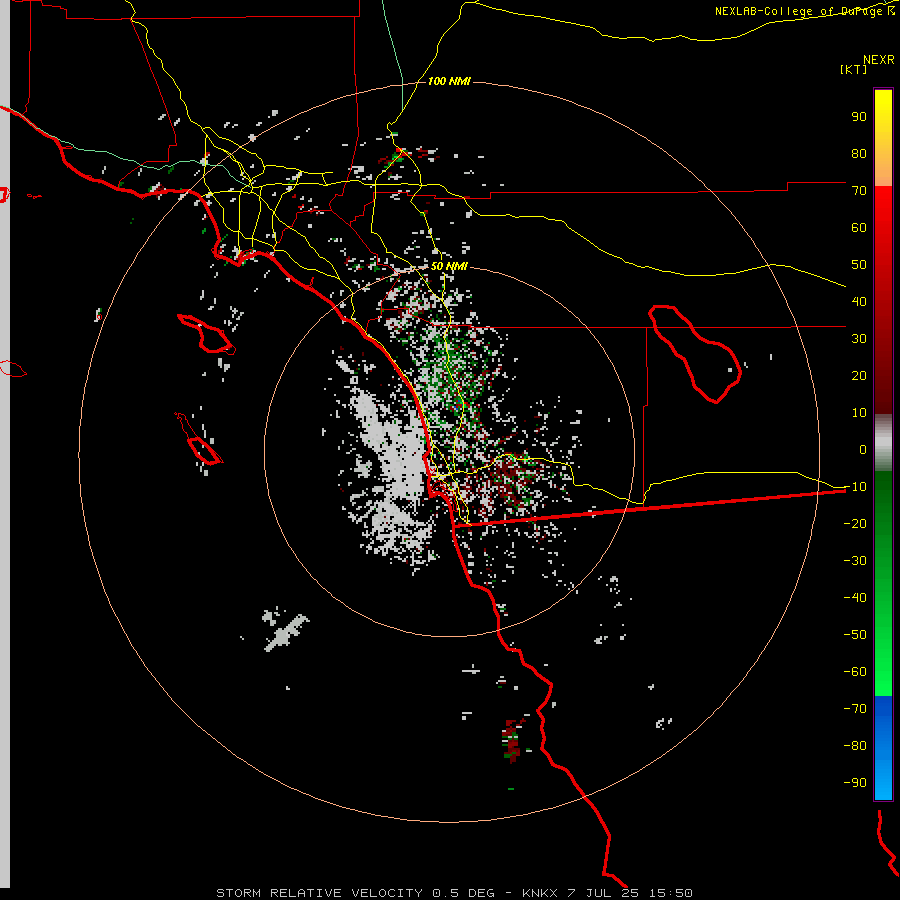Click the -20 knot scale label
Image resolution: width=900 pixels, height=900 pixels.
(x=855, y=524)
